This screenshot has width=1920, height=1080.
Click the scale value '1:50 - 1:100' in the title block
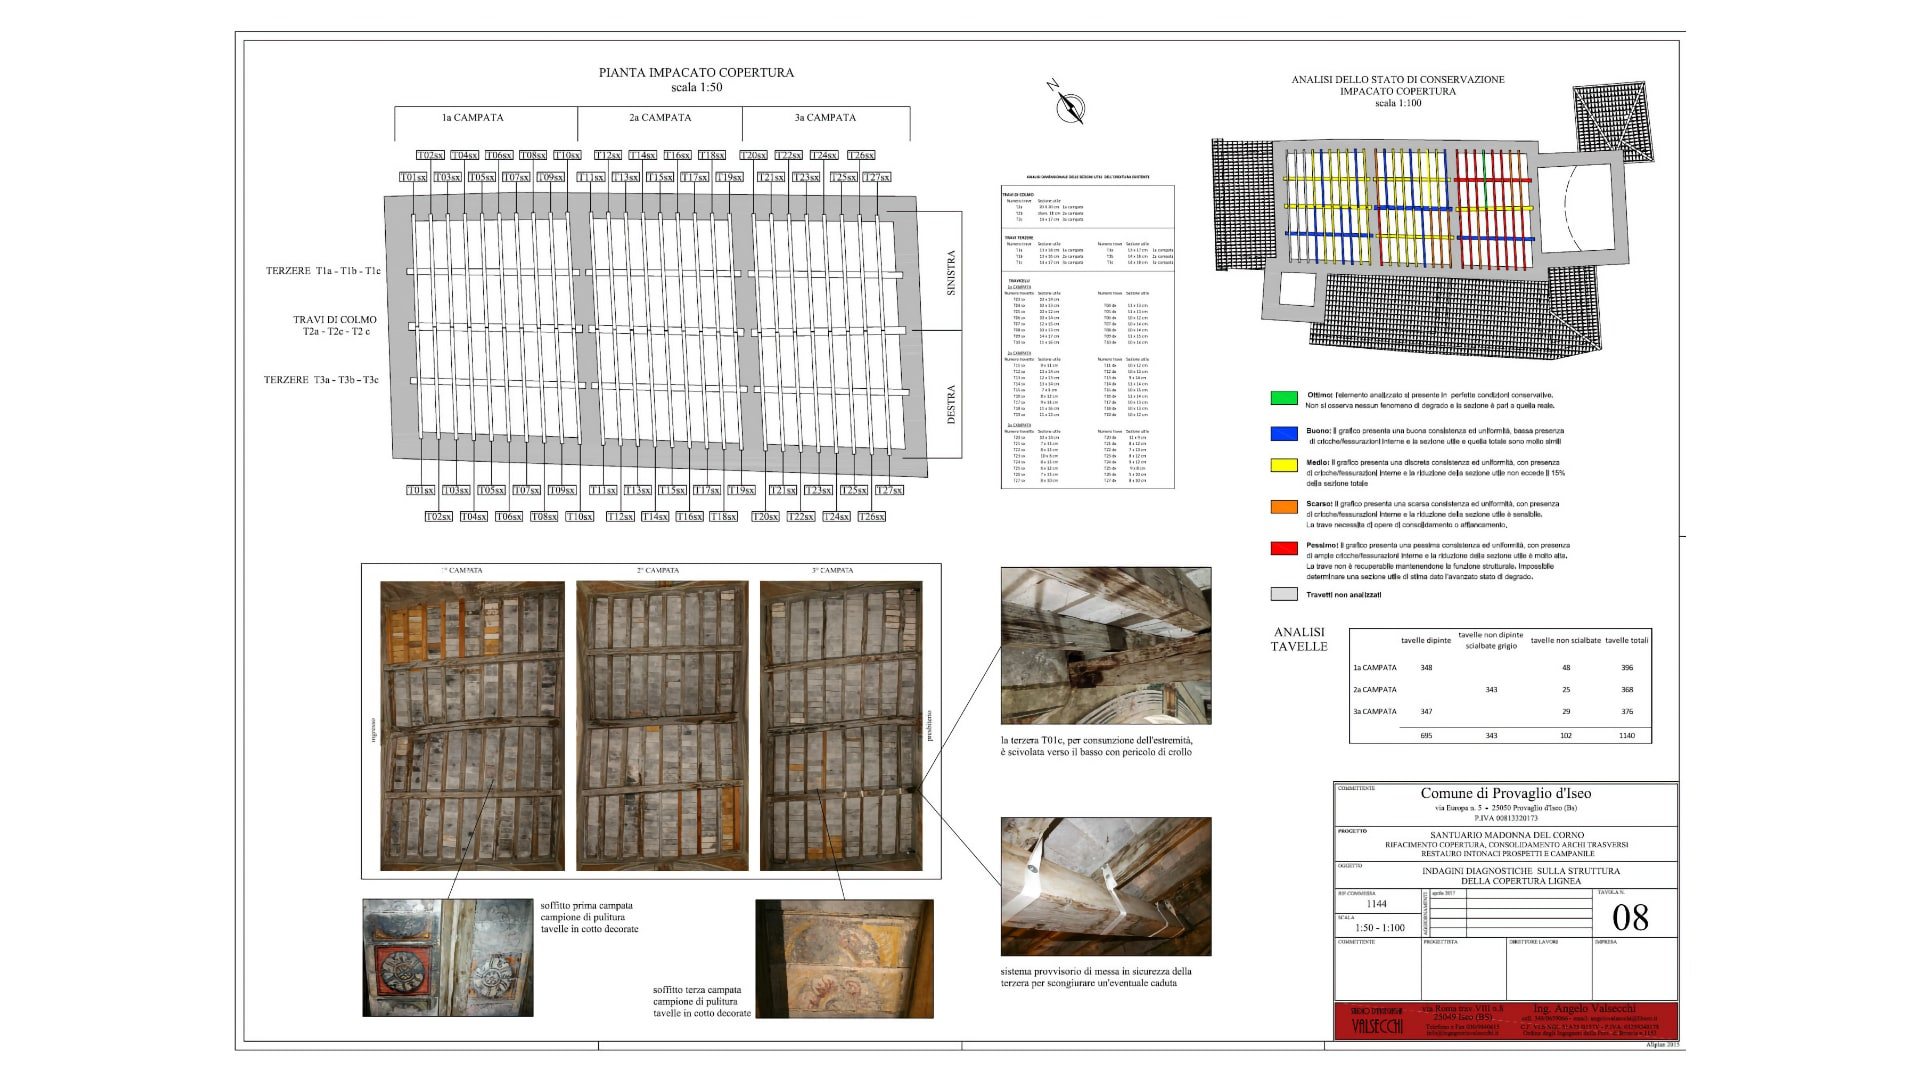point(1380,928)
